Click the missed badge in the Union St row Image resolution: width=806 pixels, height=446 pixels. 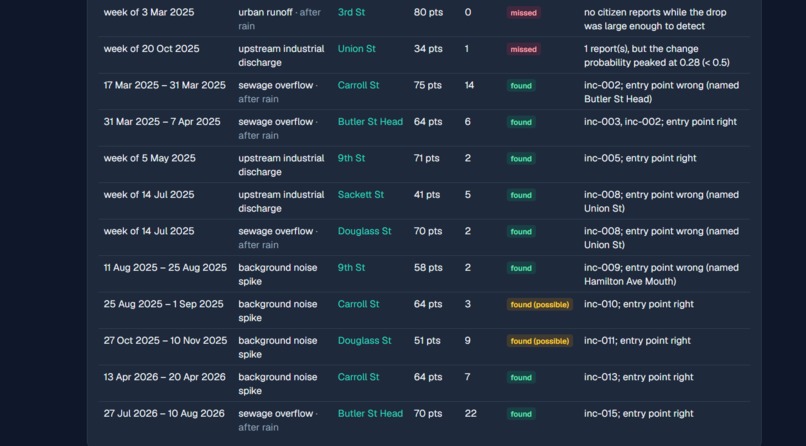coord(523,49)
